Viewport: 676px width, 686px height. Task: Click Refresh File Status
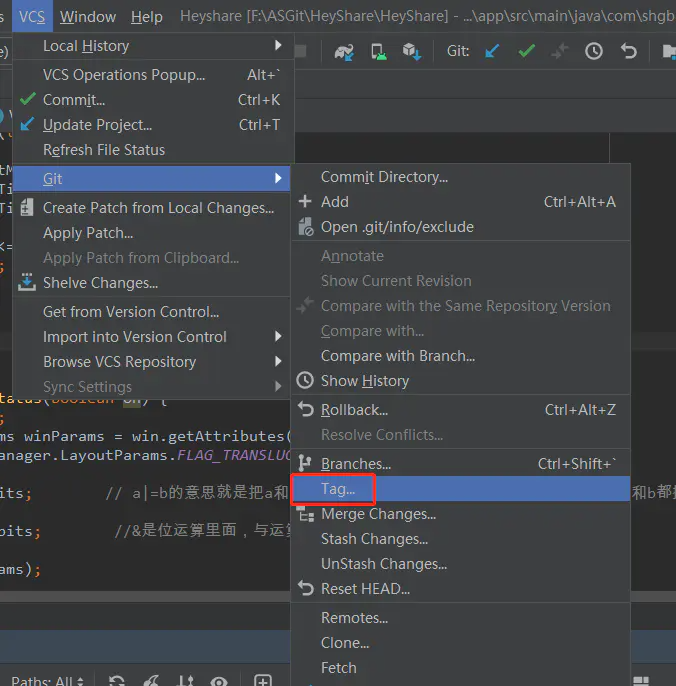[152, 150]
